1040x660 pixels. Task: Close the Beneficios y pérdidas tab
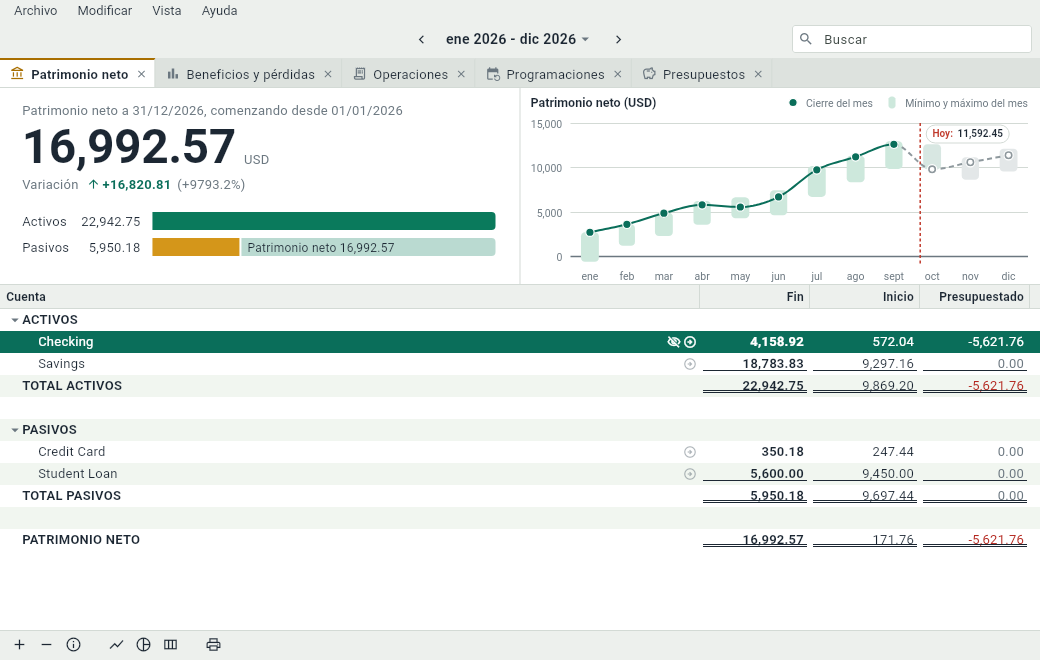point(328,74)
